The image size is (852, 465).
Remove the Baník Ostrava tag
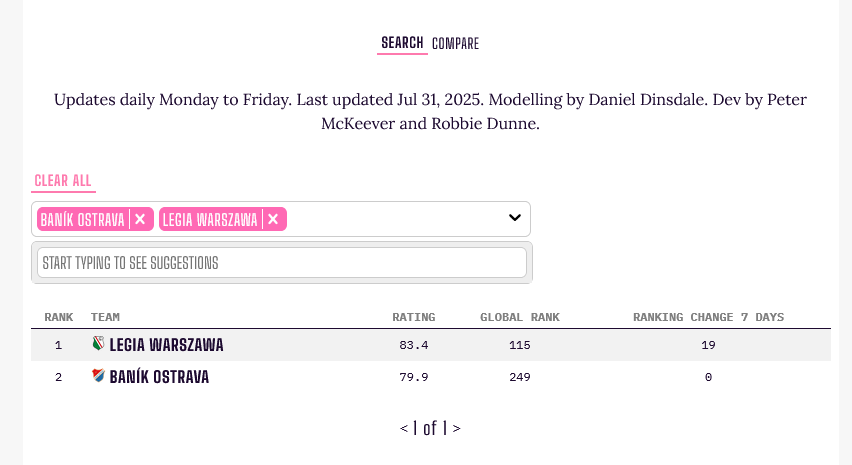[140, 219]
